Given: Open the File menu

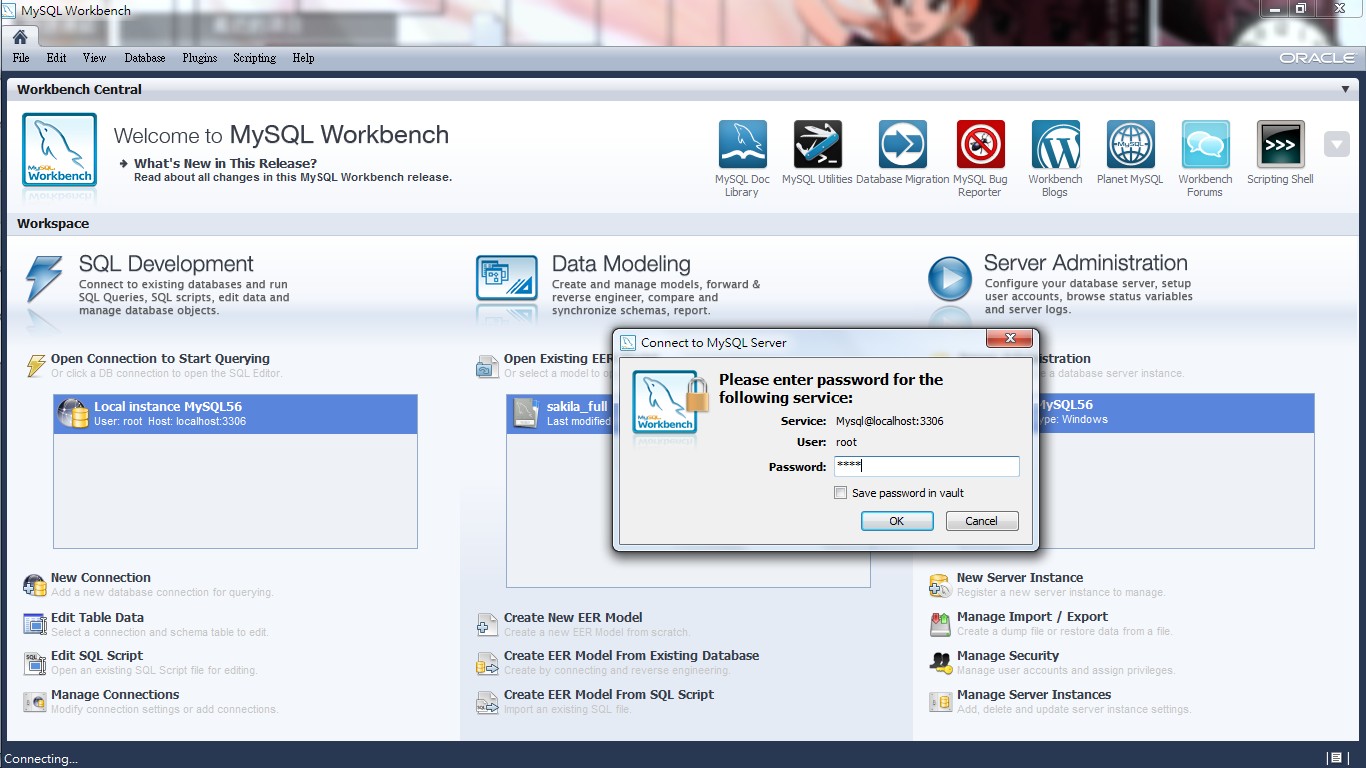Looking at the screenshot, I should [21, 58].
